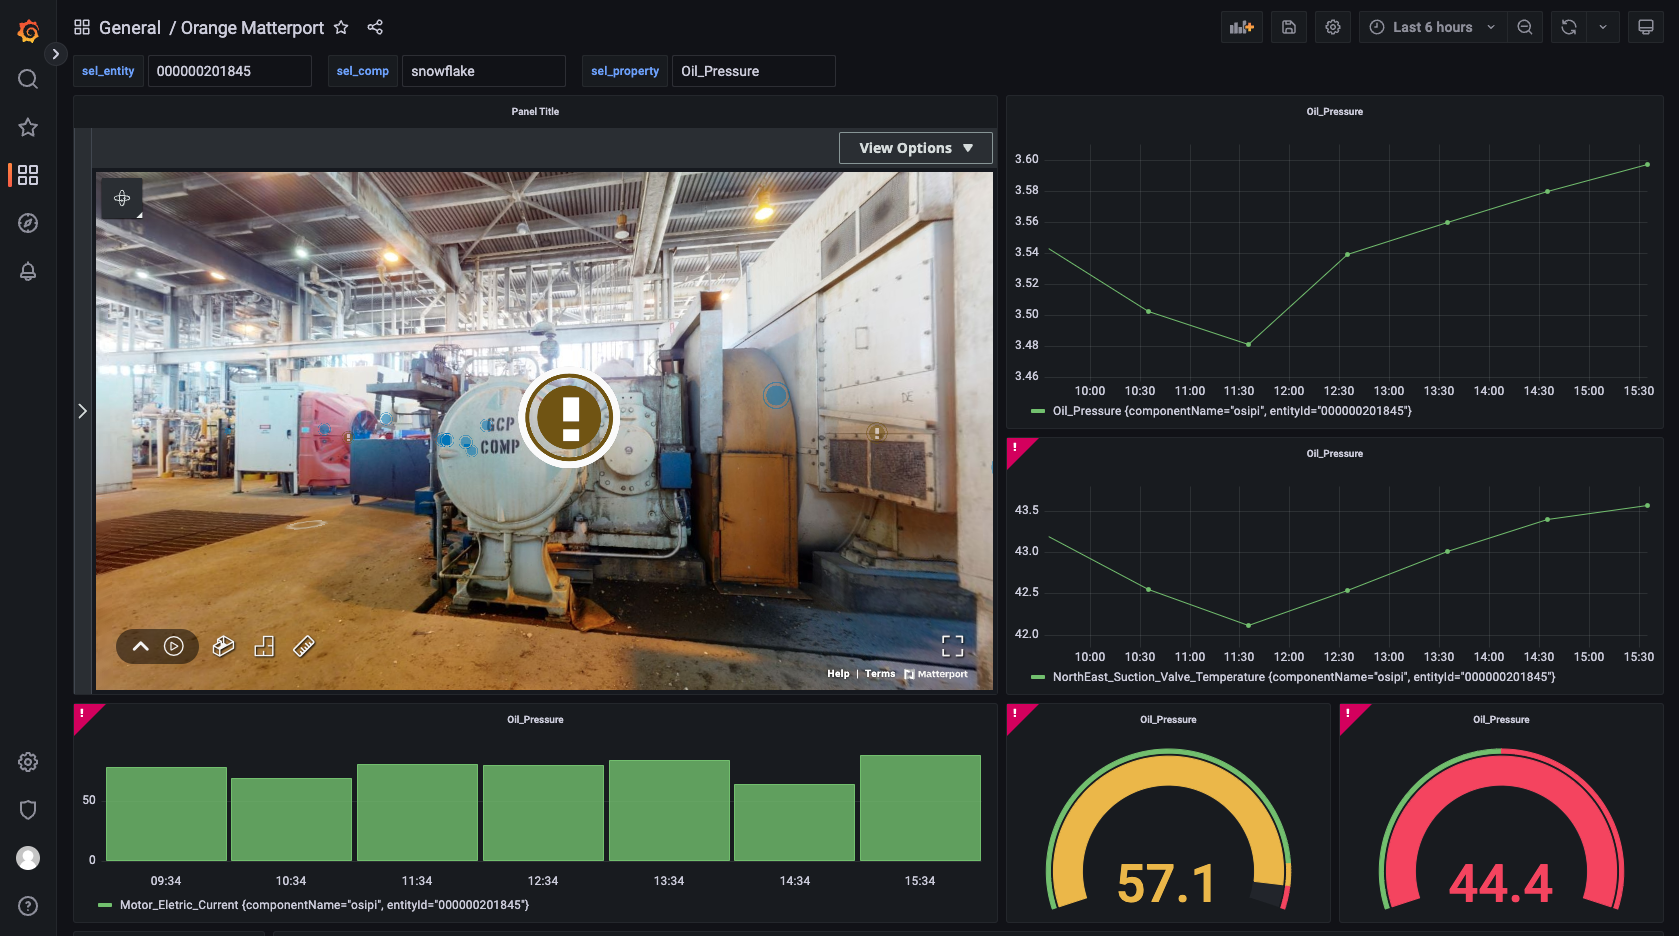The image size is (1679, 936).
Task: Click the Orange Matterport dashboard title
Action: 252,28
